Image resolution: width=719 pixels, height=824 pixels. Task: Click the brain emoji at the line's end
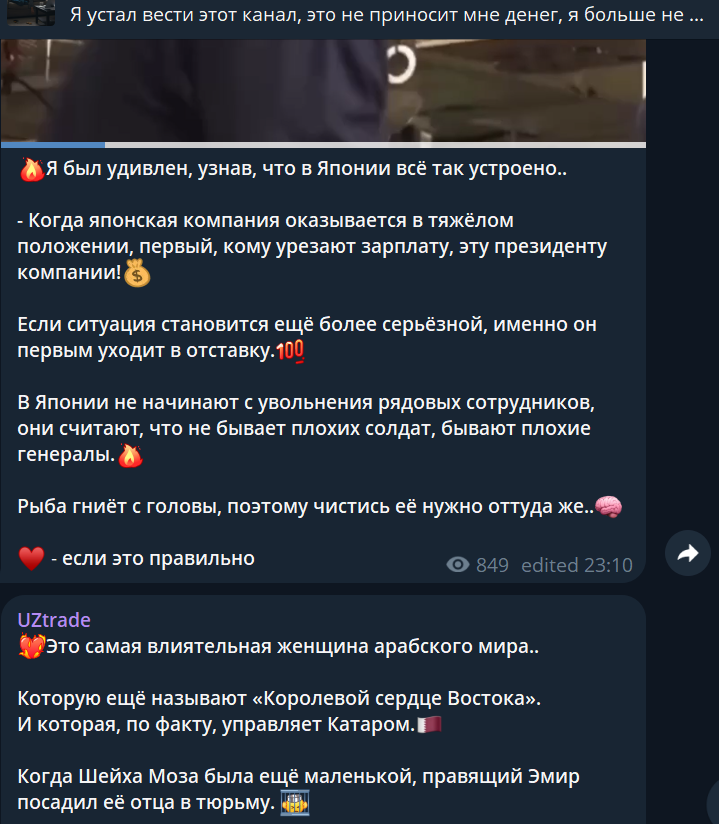(x=609, y=507)
